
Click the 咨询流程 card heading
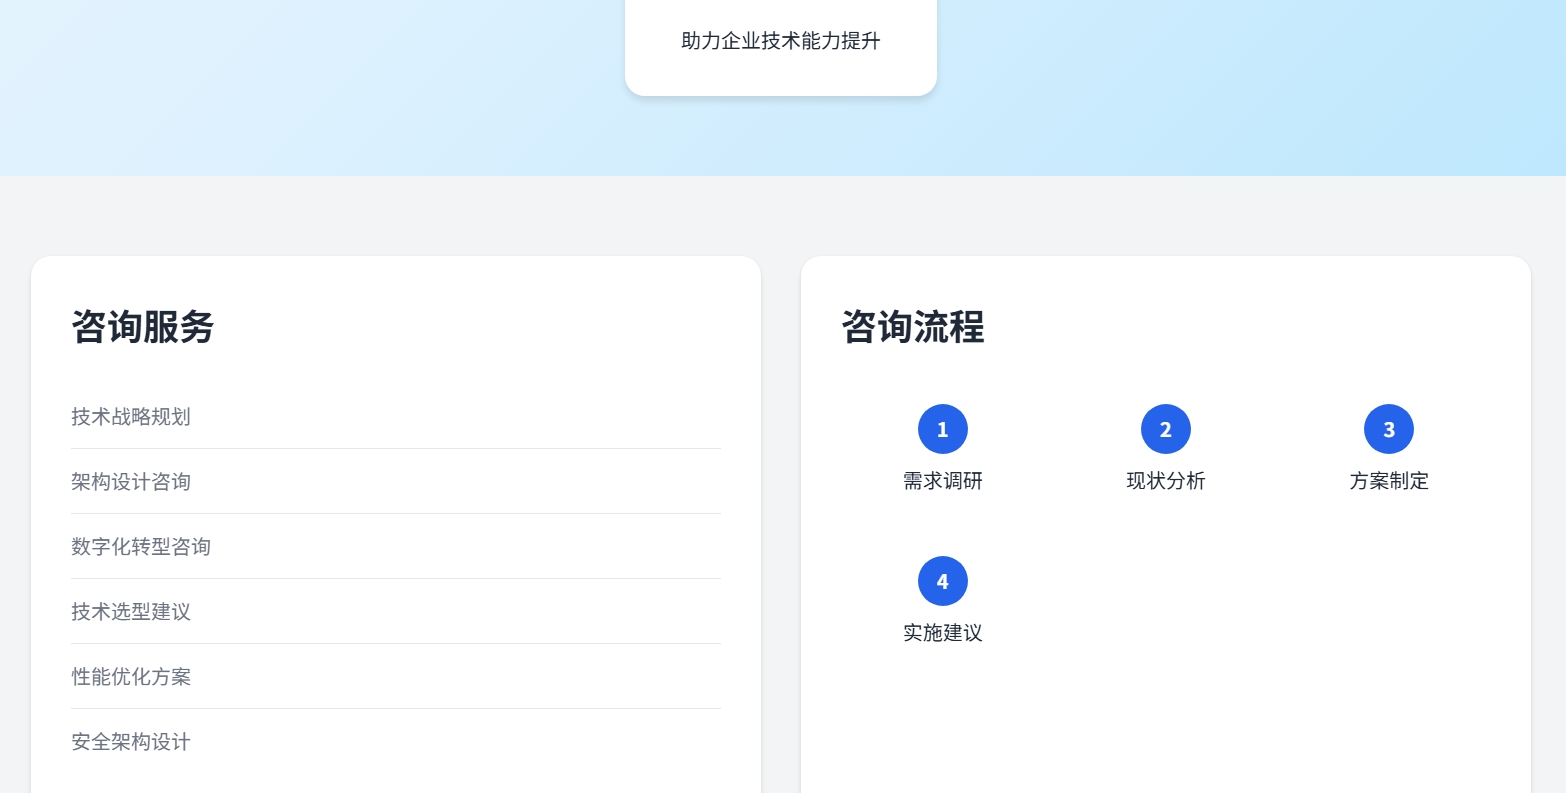[x=912, y=327]
